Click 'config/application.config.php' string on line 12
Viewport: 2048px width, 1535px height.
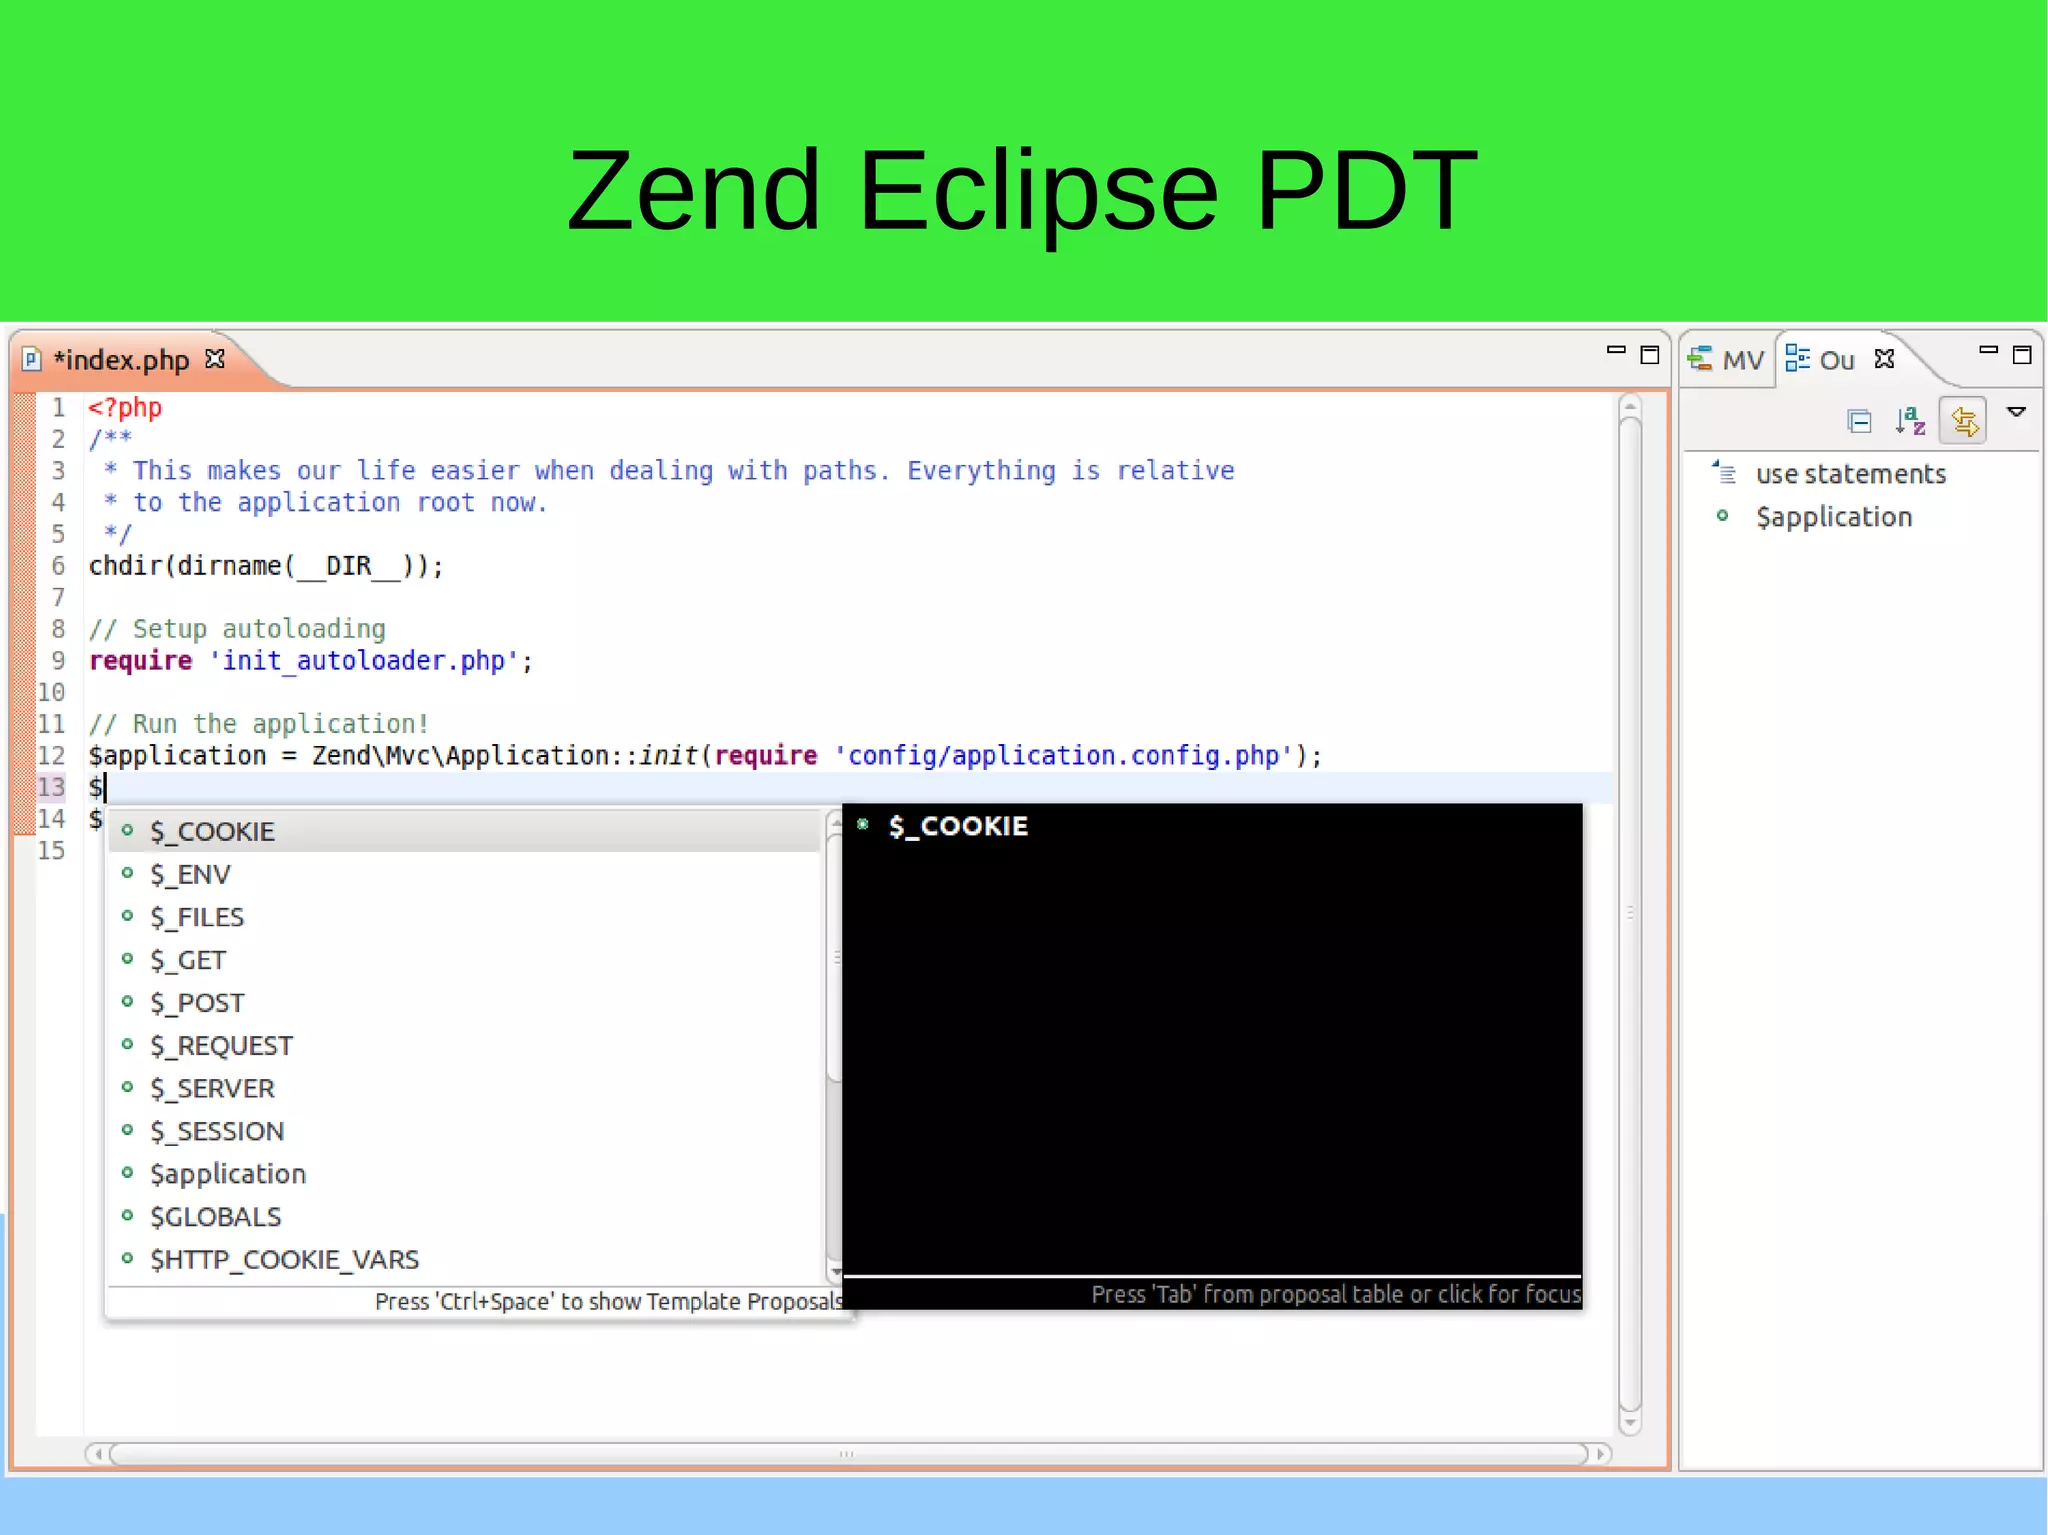click(x=1063, y=756)
